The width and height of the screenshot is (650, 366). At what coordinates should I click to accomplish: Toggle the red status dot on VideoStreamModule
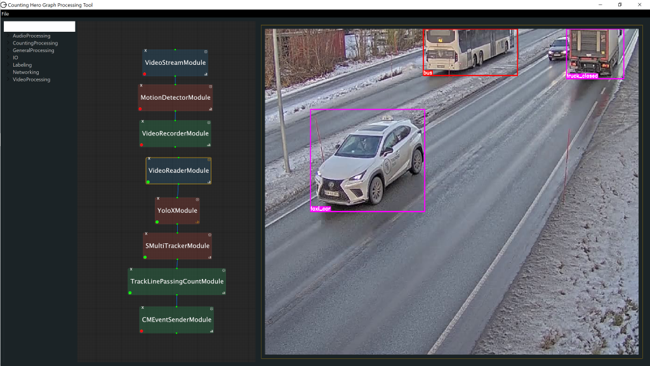(x=144, y=74)
